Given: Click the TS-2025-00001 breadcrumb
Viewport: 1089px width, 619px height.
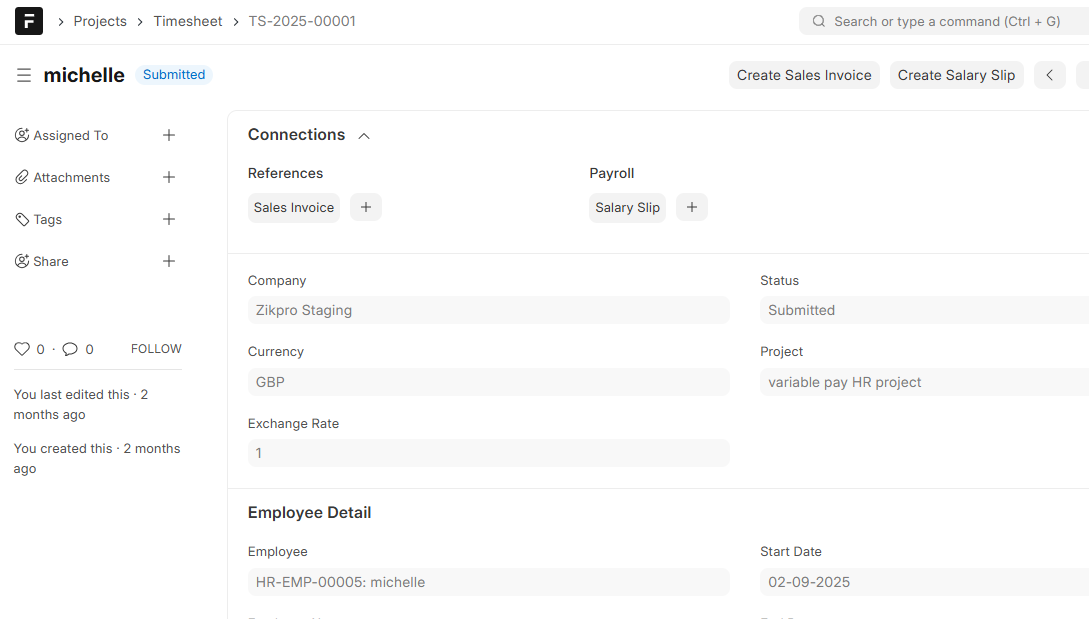Looking at the screenshot, I should pyautogui.click(x=302, y=22).
